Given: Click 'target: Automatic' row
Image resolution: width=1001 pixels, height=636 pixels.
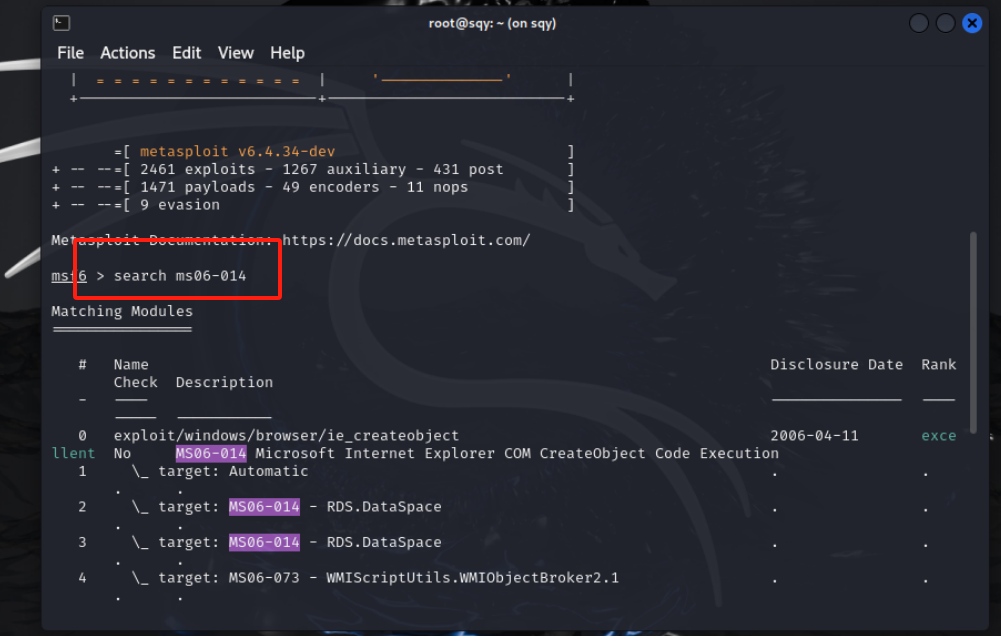Looking at the screenshot, I should click(x=233, y=471).
